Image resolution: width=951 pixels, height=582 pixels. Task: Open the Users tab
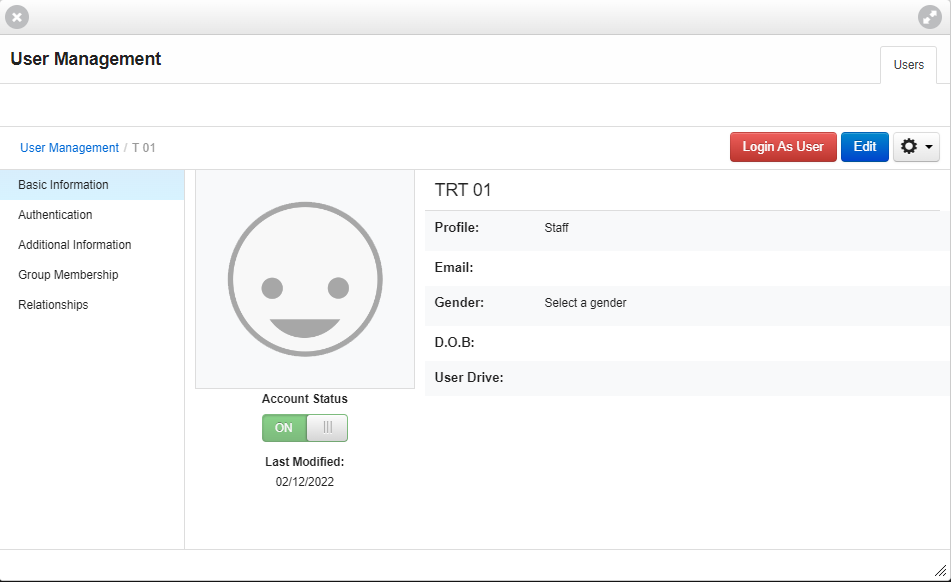[909, 65]
